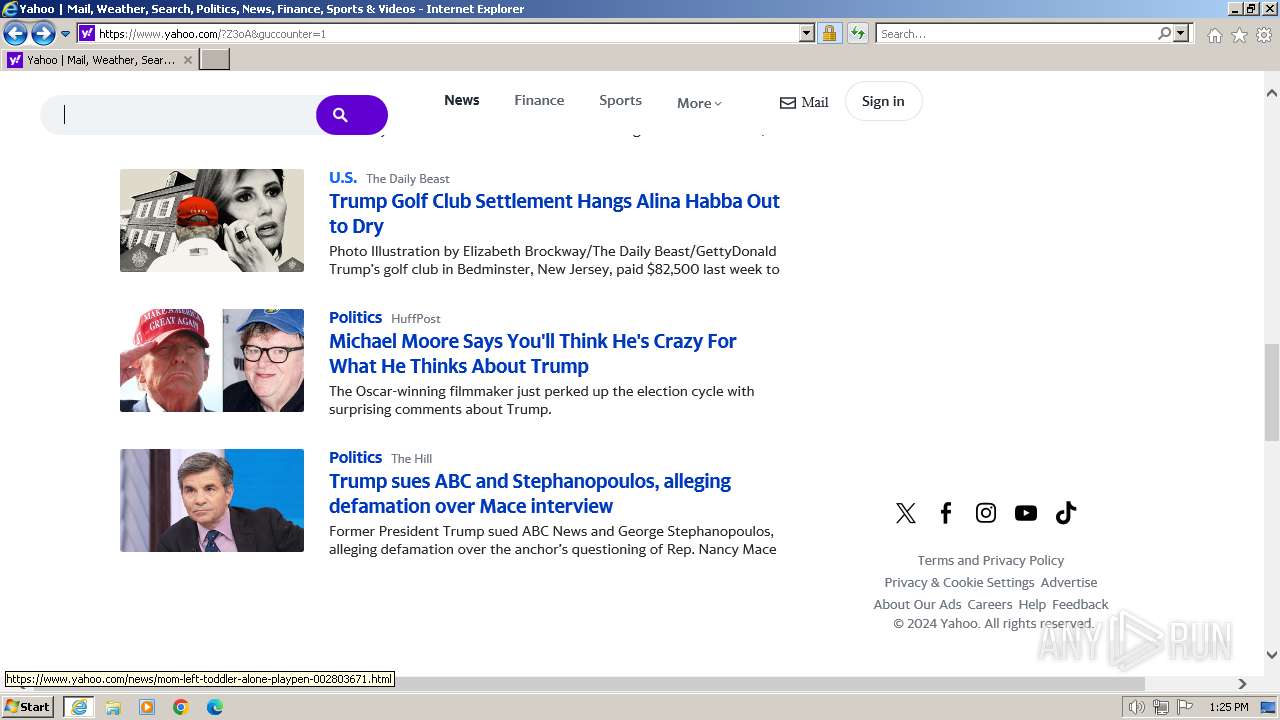Image resolution: width=1280 pixels, height=720 pixels.
Task: Click the scroll down arrow
Action: click(1271, 655)
